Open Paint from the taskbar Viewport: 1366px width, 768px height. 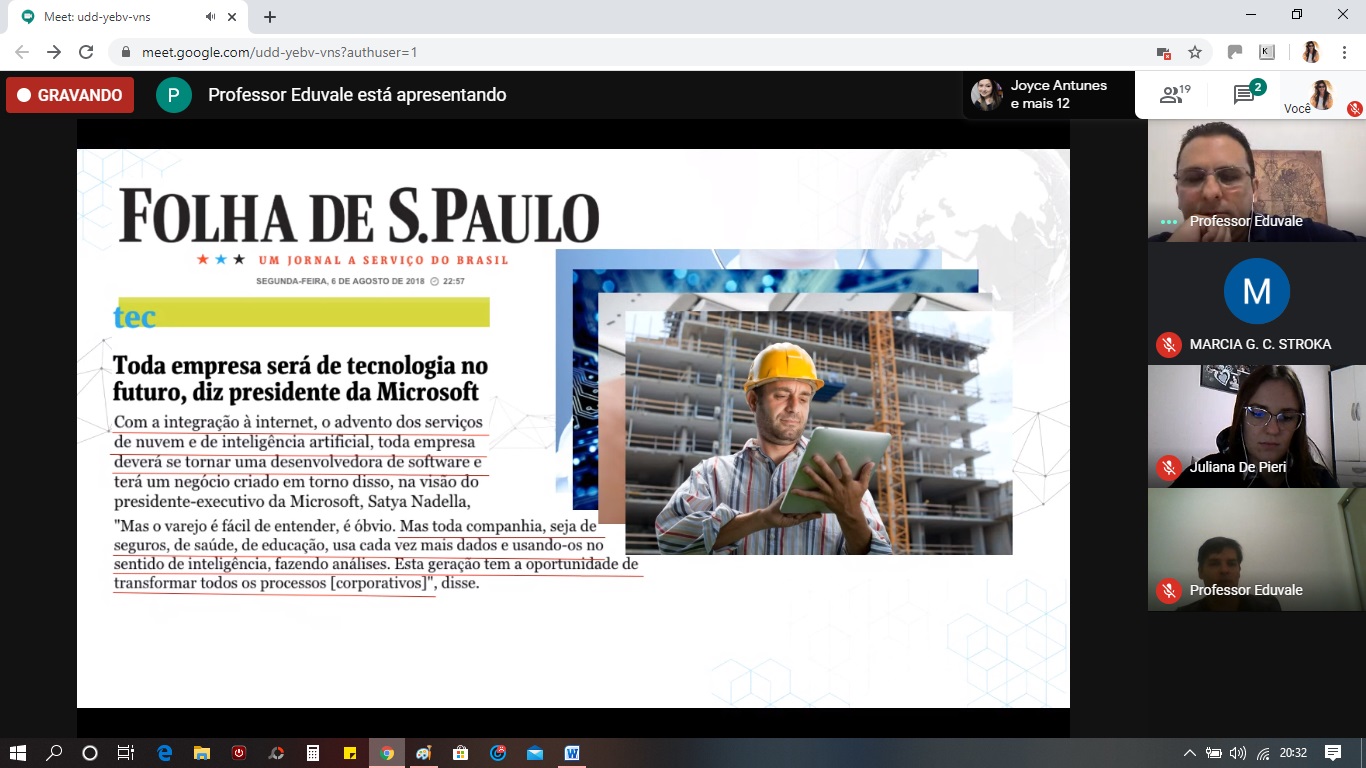pos(424,753)
